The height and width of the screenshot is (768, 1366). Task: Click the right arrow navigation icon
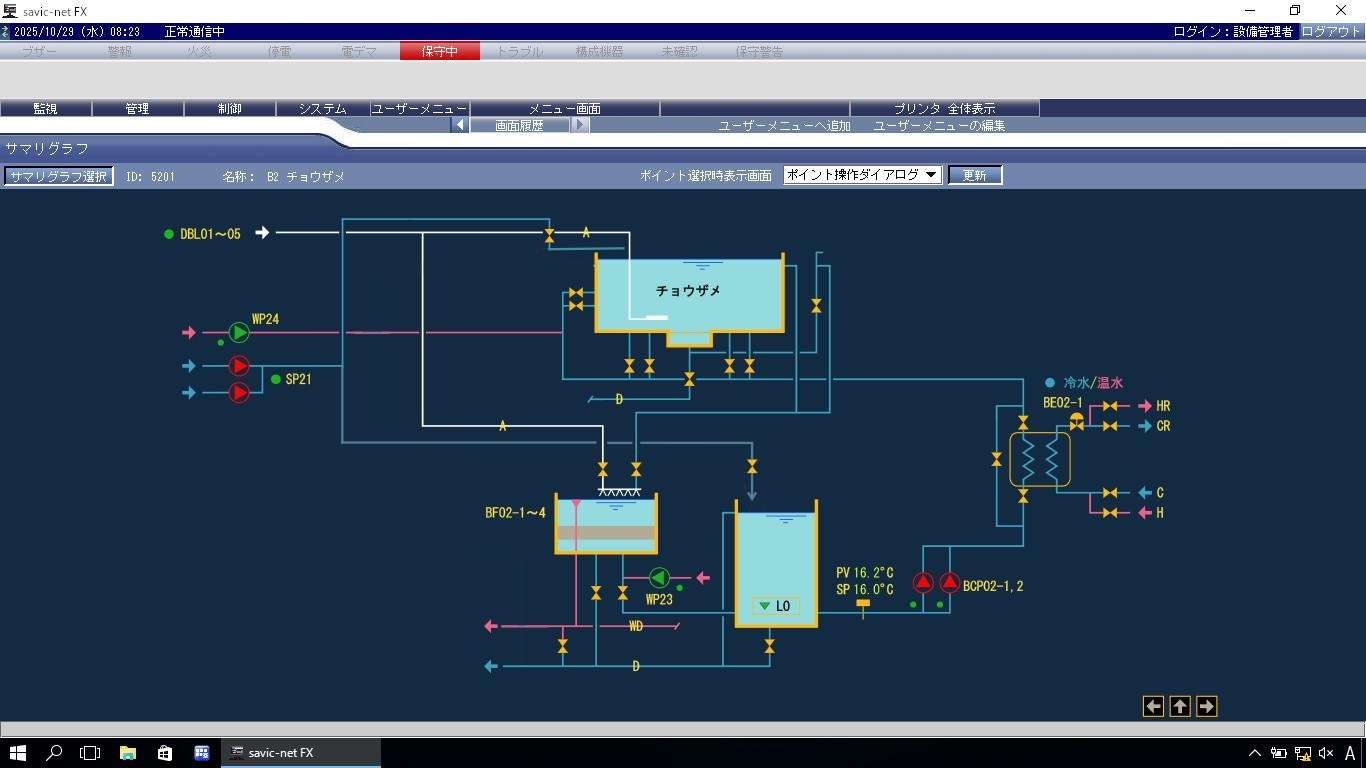[1206, 707]
